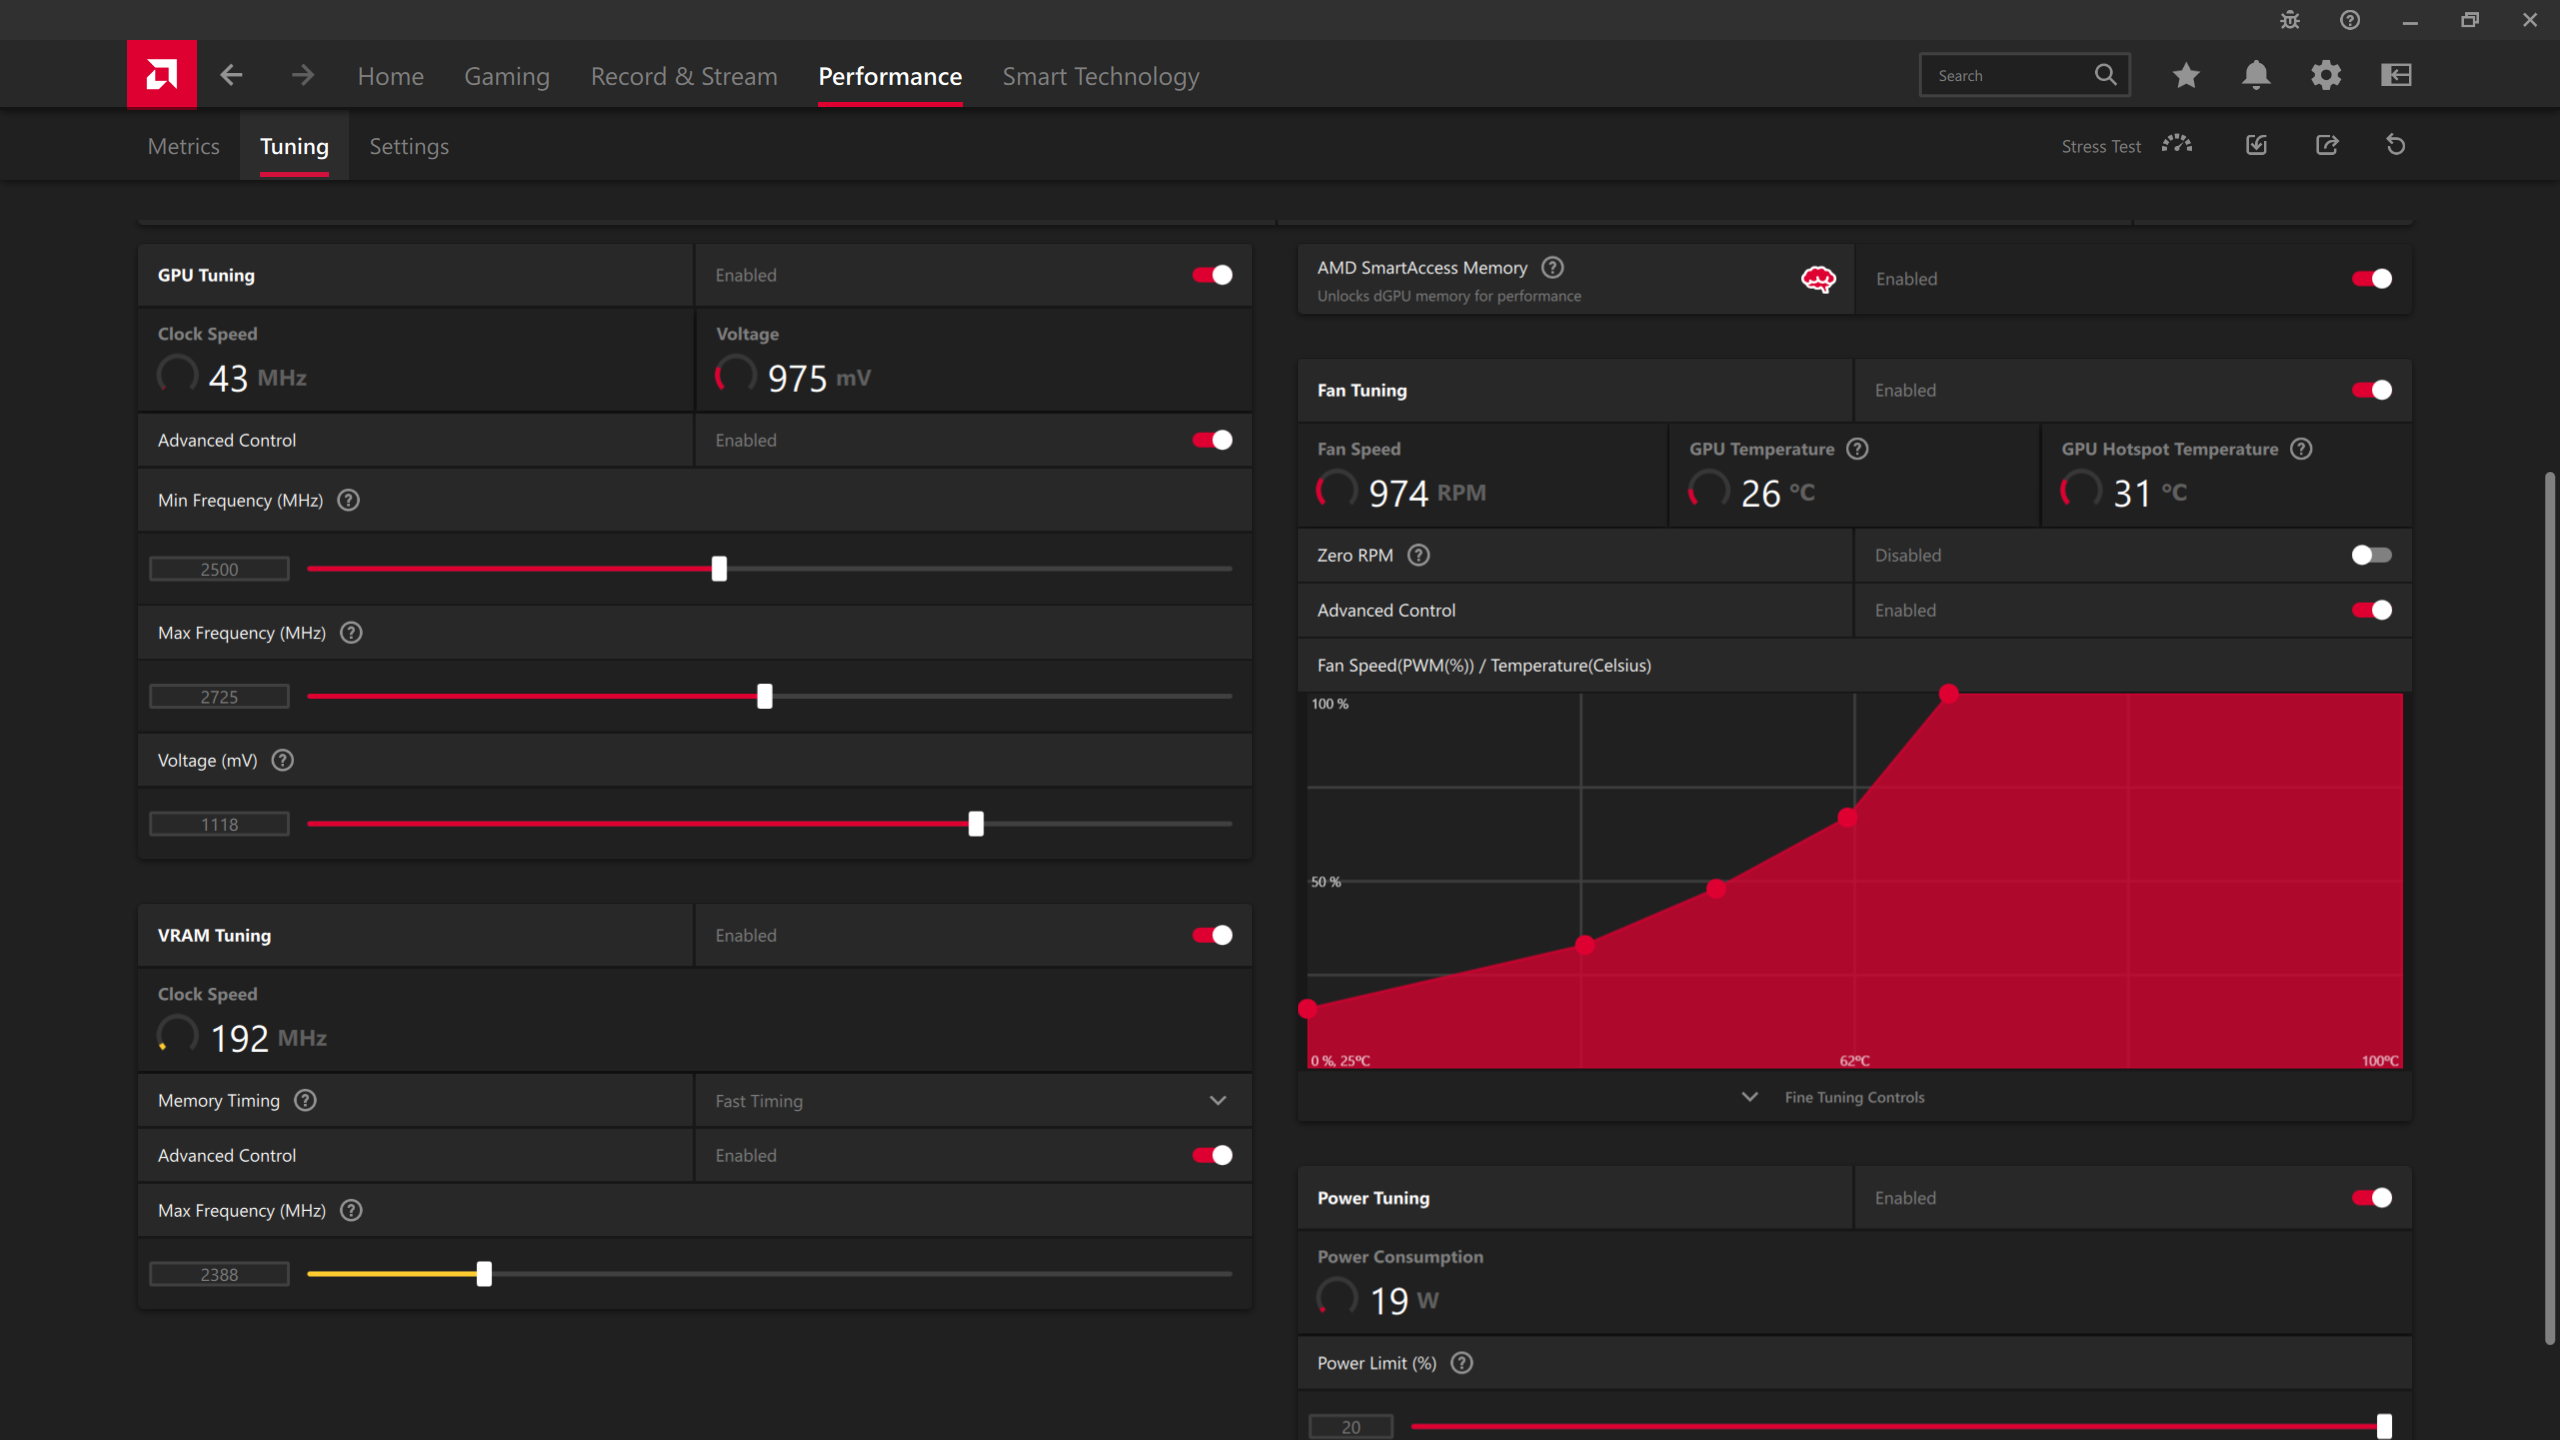Toggle Fan Tuning switch
Screen dimensions: 2560x1440
(2372, 390)
